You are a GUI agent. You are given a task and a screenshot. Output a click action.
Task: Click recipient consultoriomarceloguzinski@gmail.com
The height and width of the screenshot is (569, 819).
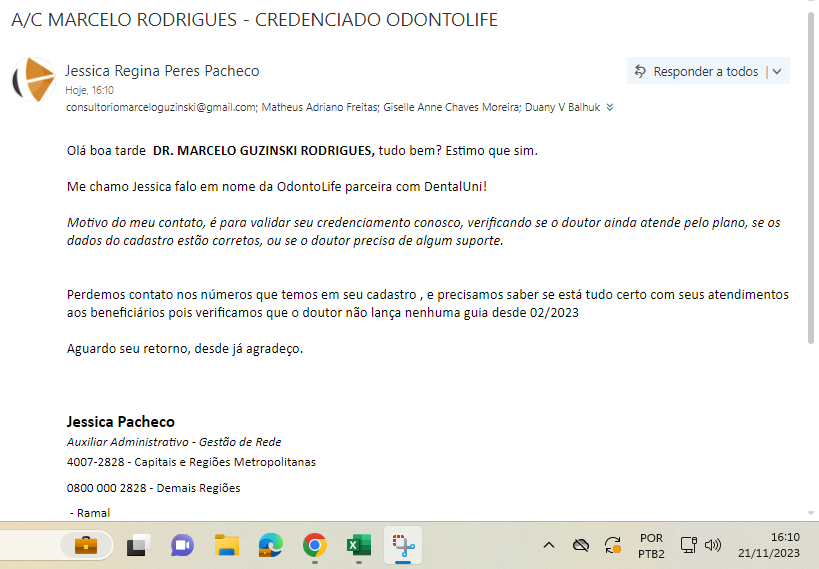pos(161,107)
